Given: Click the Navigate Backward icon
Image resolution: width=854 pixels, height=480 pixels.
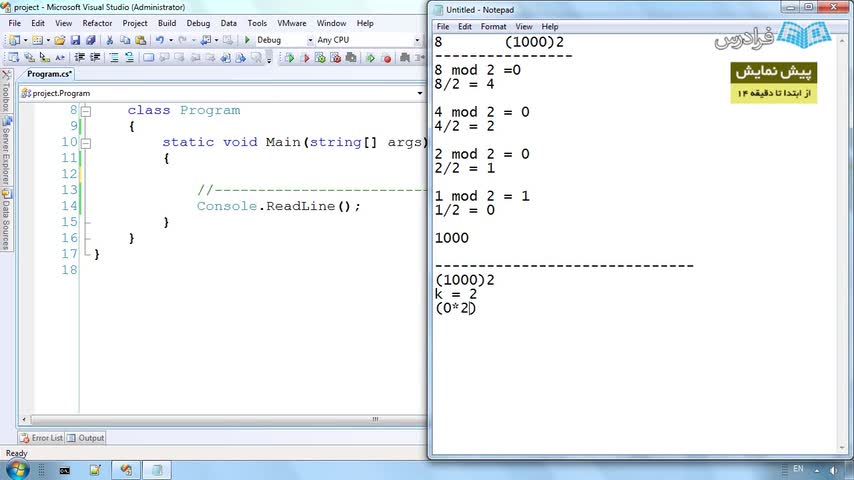Looking at the screenshot, I should point(206,40).
